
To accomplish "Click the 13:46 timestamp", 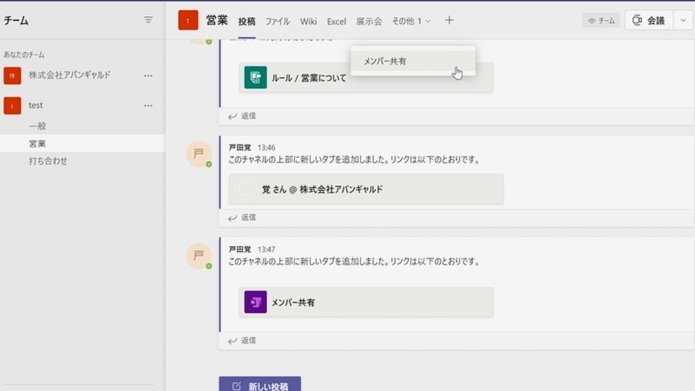I will [266, 147].
